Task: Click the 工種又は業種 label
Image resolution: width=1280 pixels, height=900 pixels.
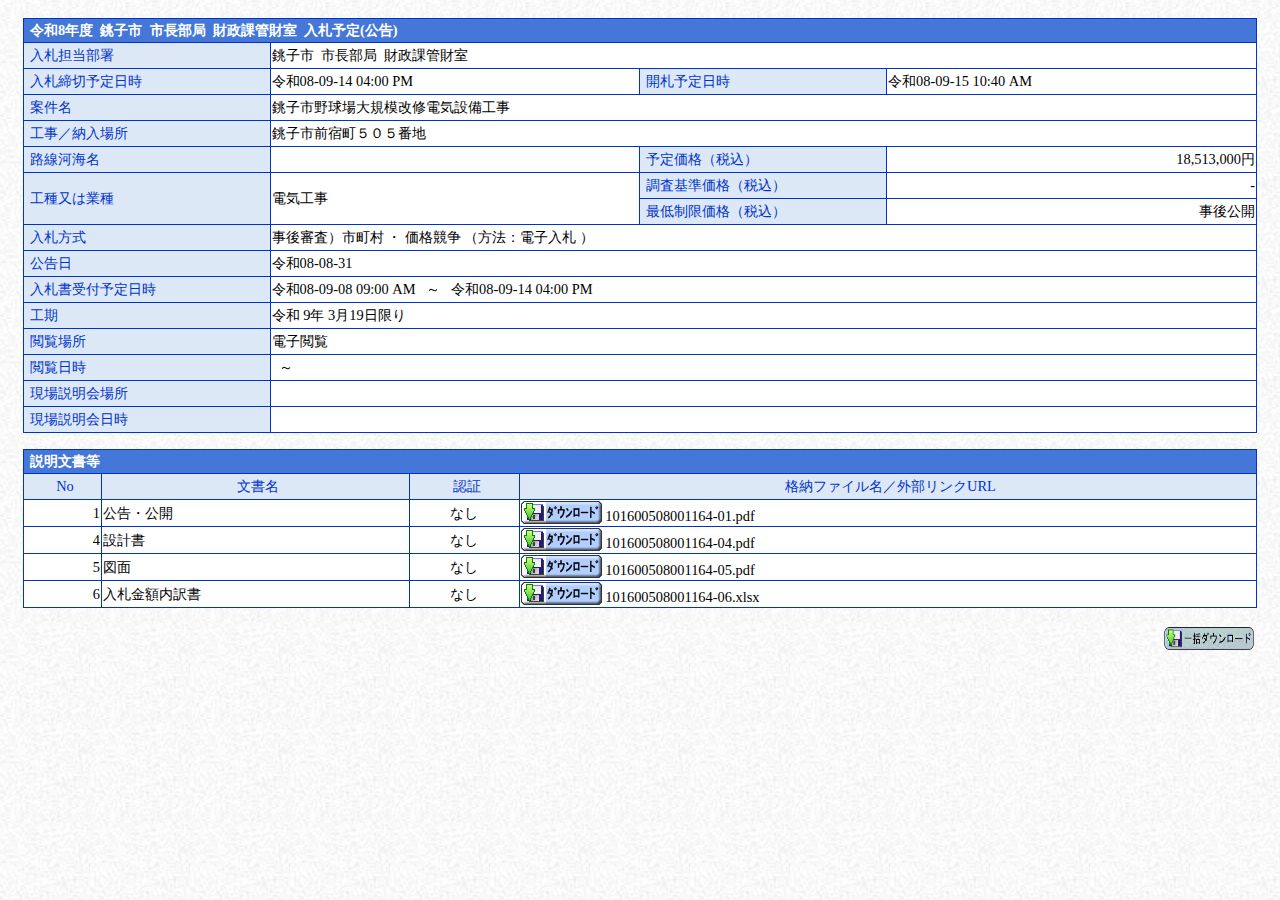Action: (x=72, y=199)
